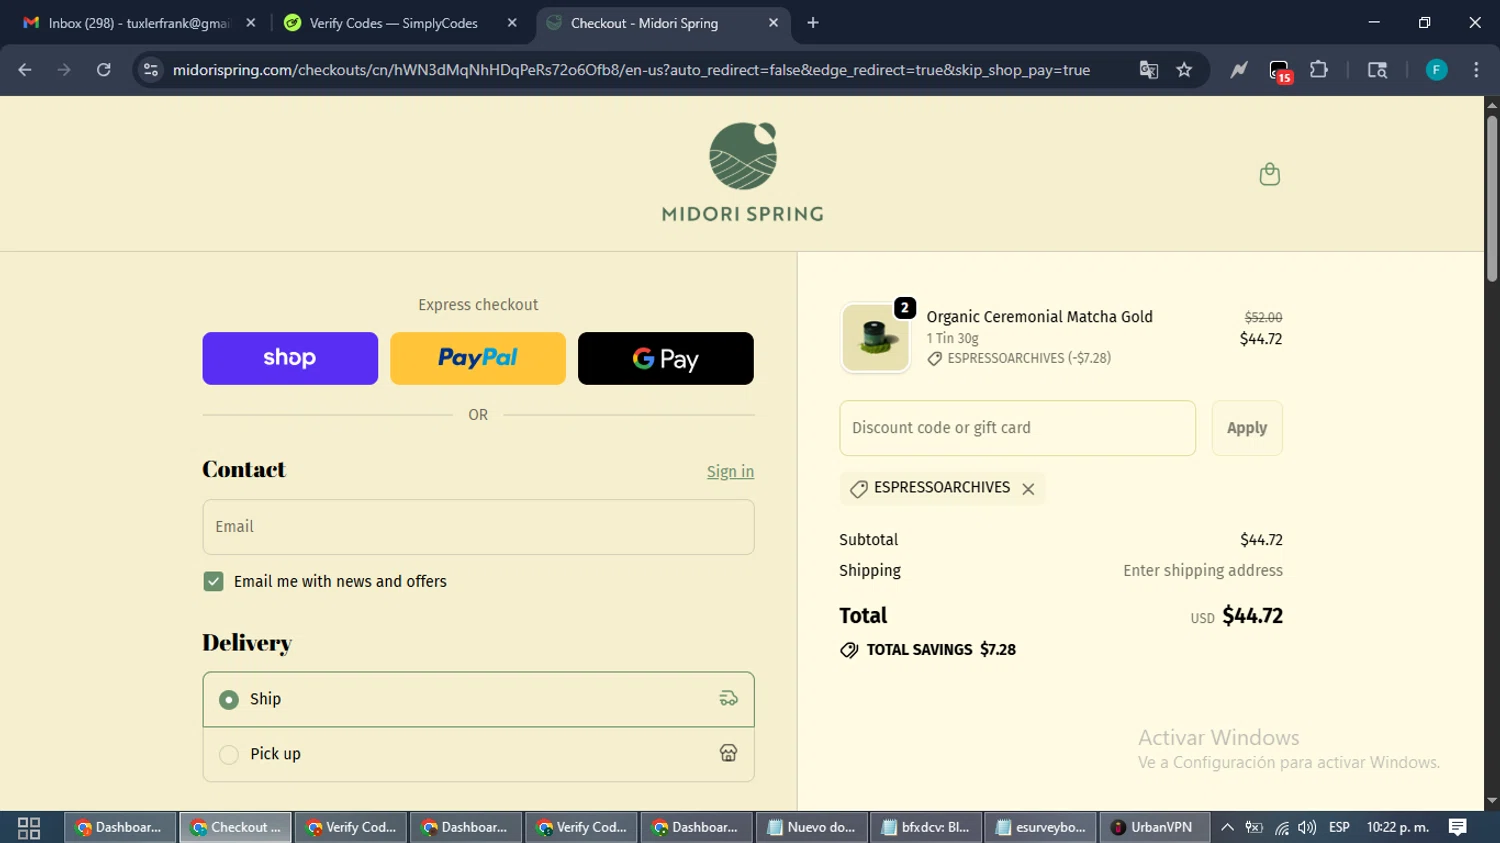This screenshot has width=1500, height=843.
Task: Click the scrollbar down arrow
Action: pos(1492,801)
